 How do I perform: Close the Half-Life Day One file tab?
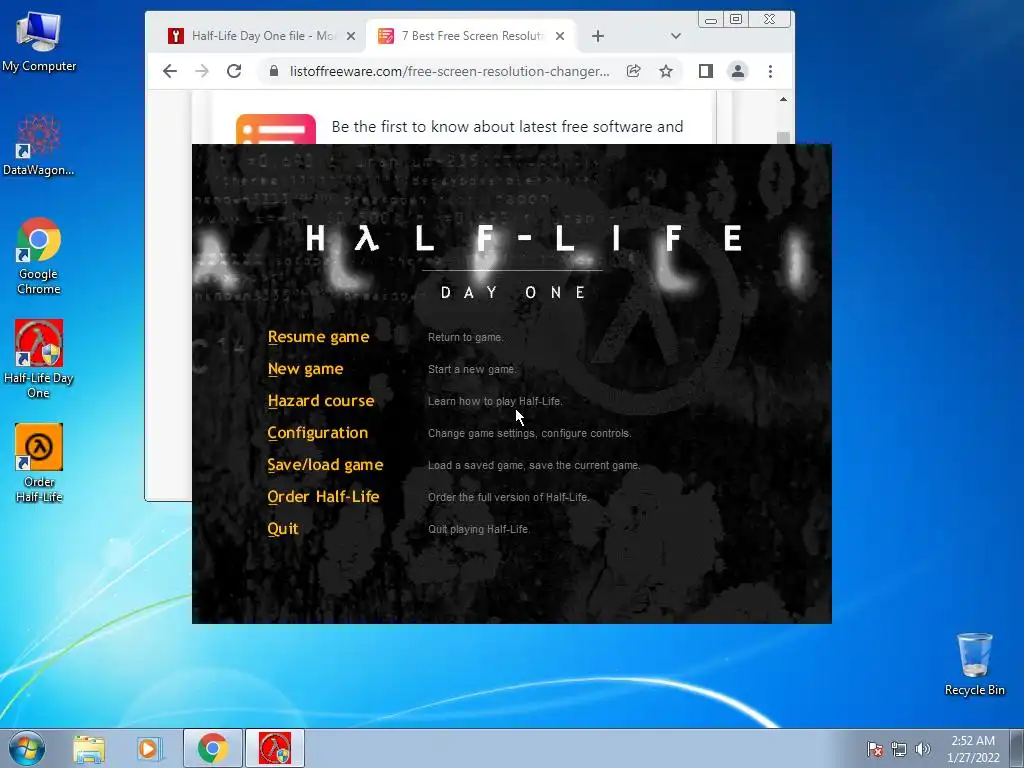(x=351, y=36)
